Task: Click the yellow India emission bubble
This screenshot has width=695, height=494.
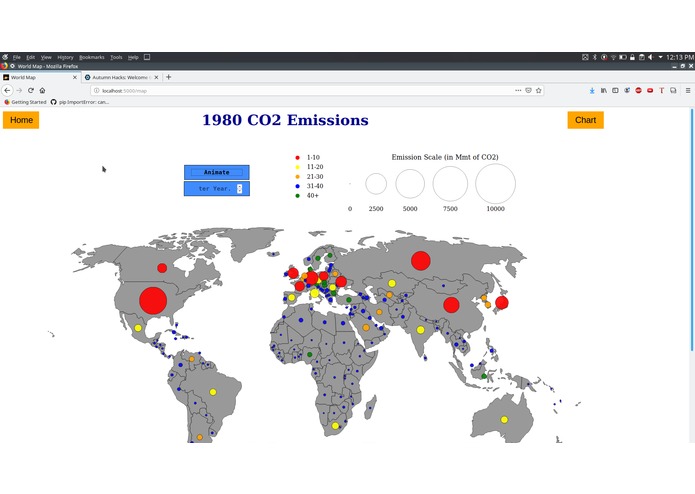Action: coord(420,330)
